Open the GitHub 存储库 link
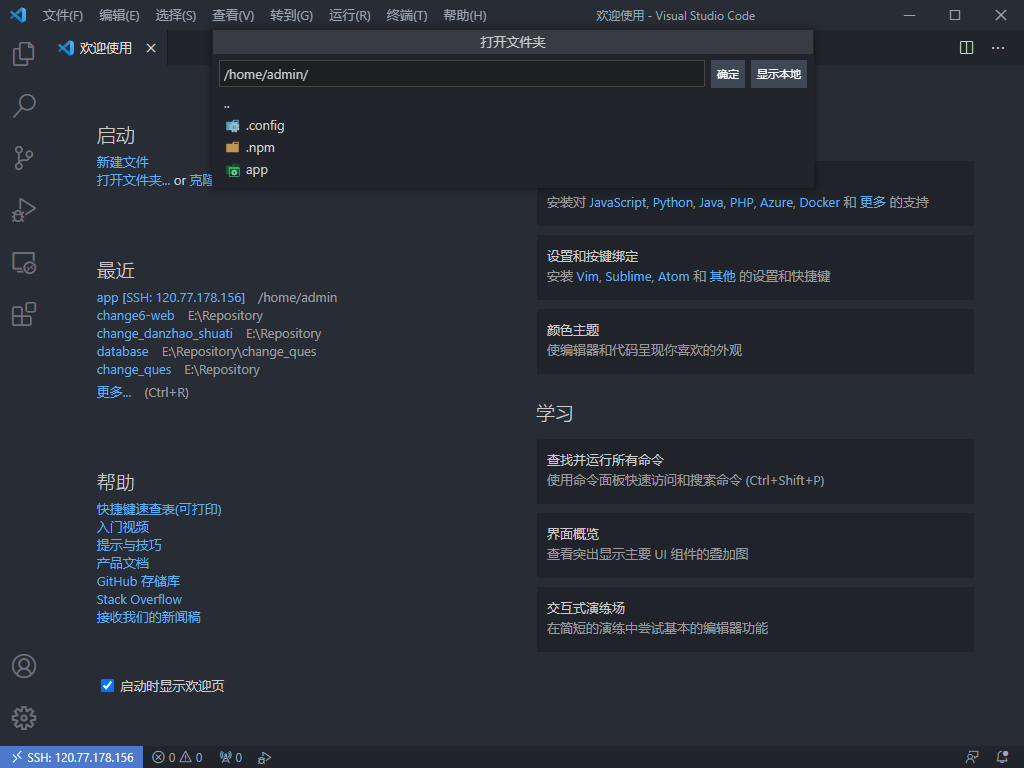The height and width of the screenshot is (768, 1024). 138,581
